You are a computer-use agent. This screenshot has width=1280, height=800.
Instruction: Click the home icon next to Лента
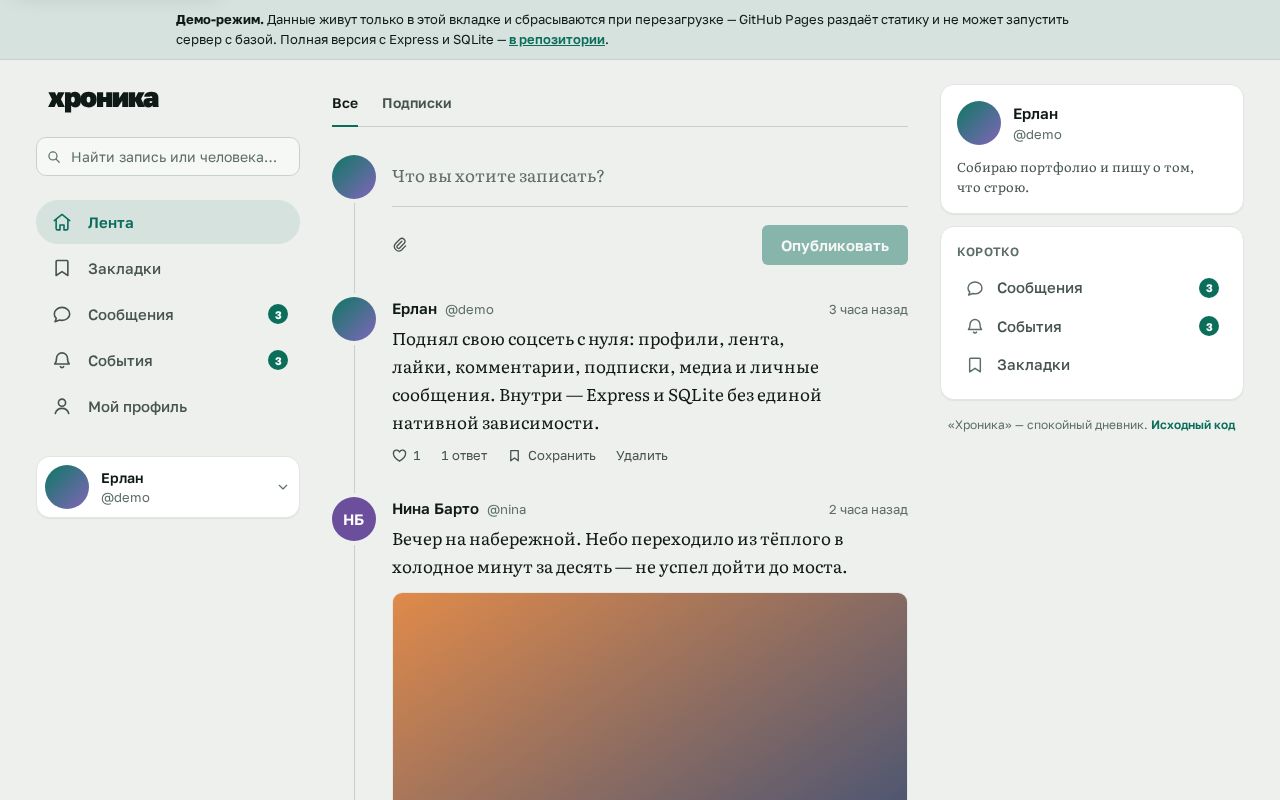(x=62, y=222)
